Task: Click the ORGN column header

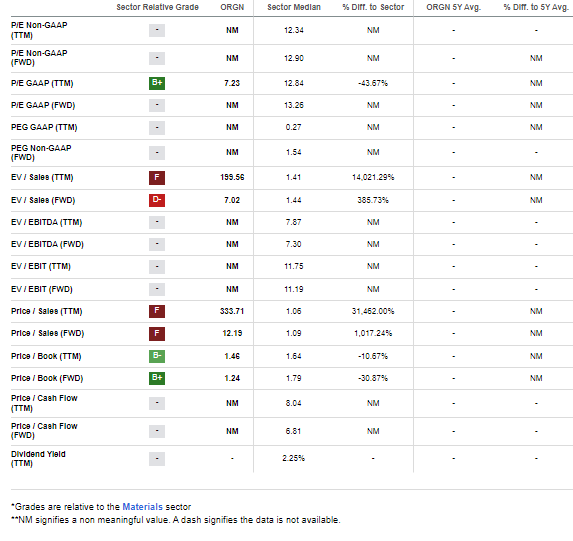Action: click(x=232, y=7)
